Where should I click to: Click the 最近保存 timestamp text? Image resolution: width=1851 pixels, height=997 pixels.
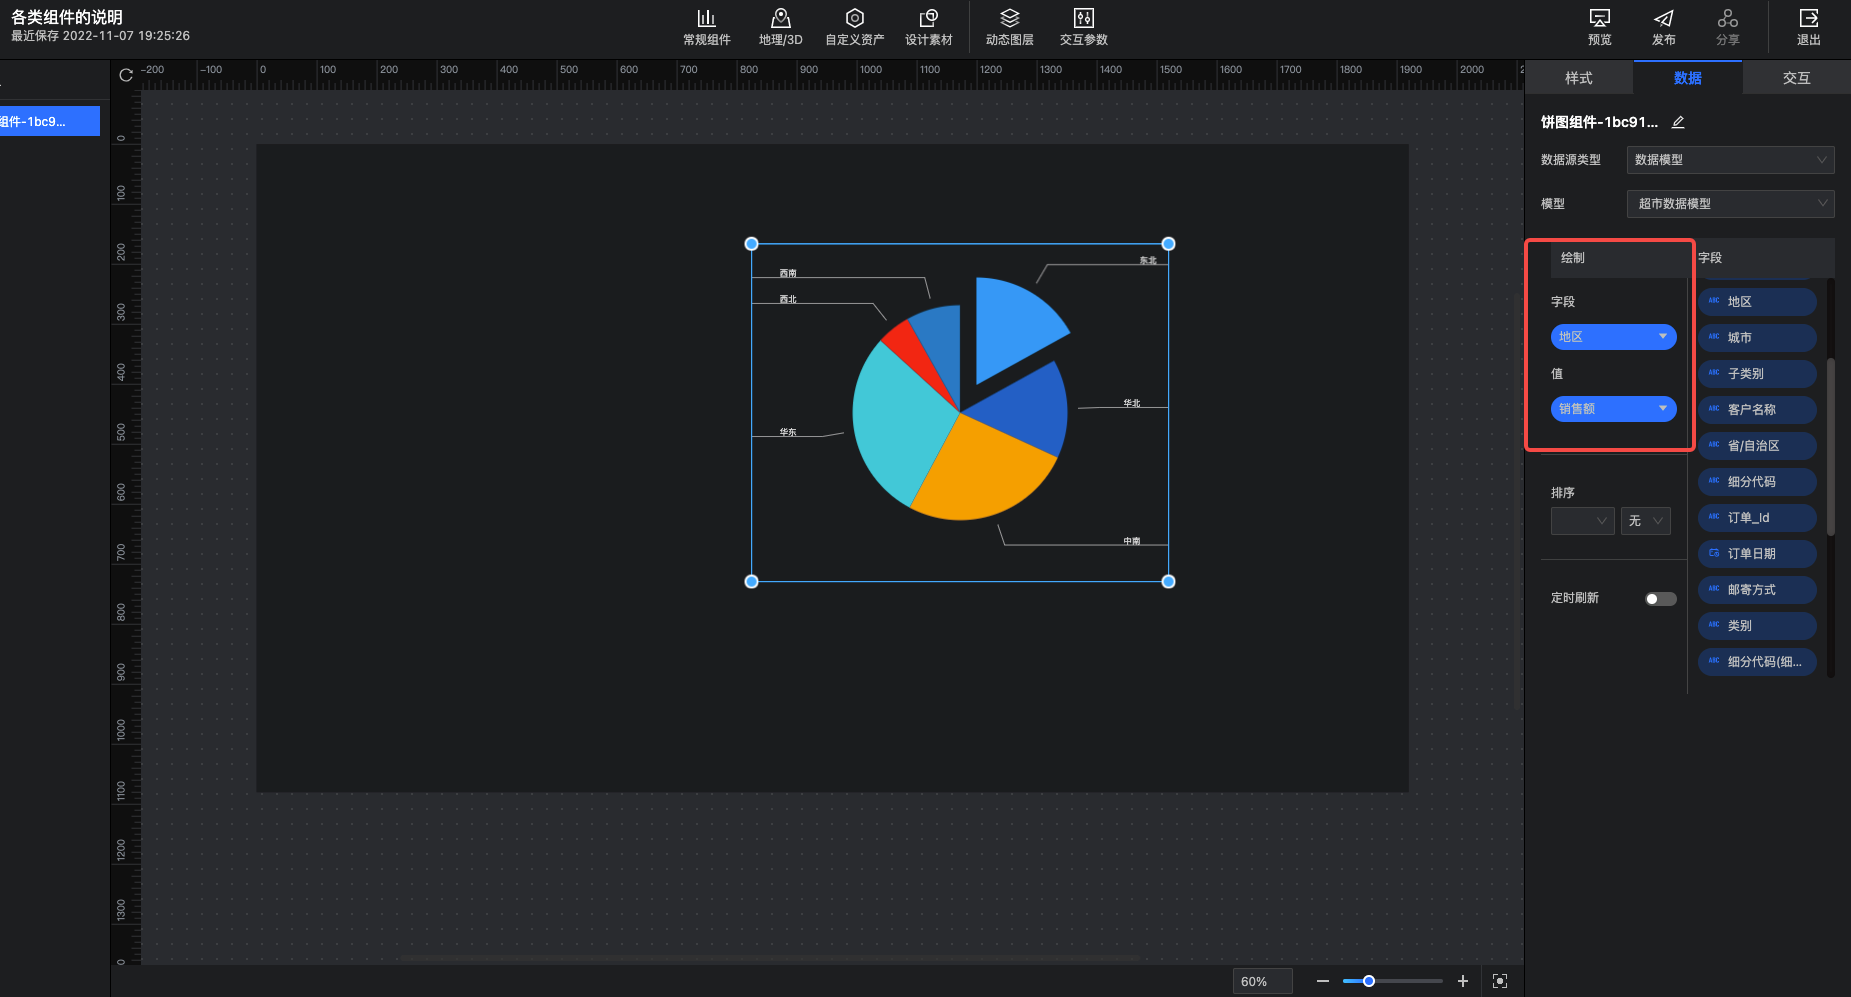[100, 36]
